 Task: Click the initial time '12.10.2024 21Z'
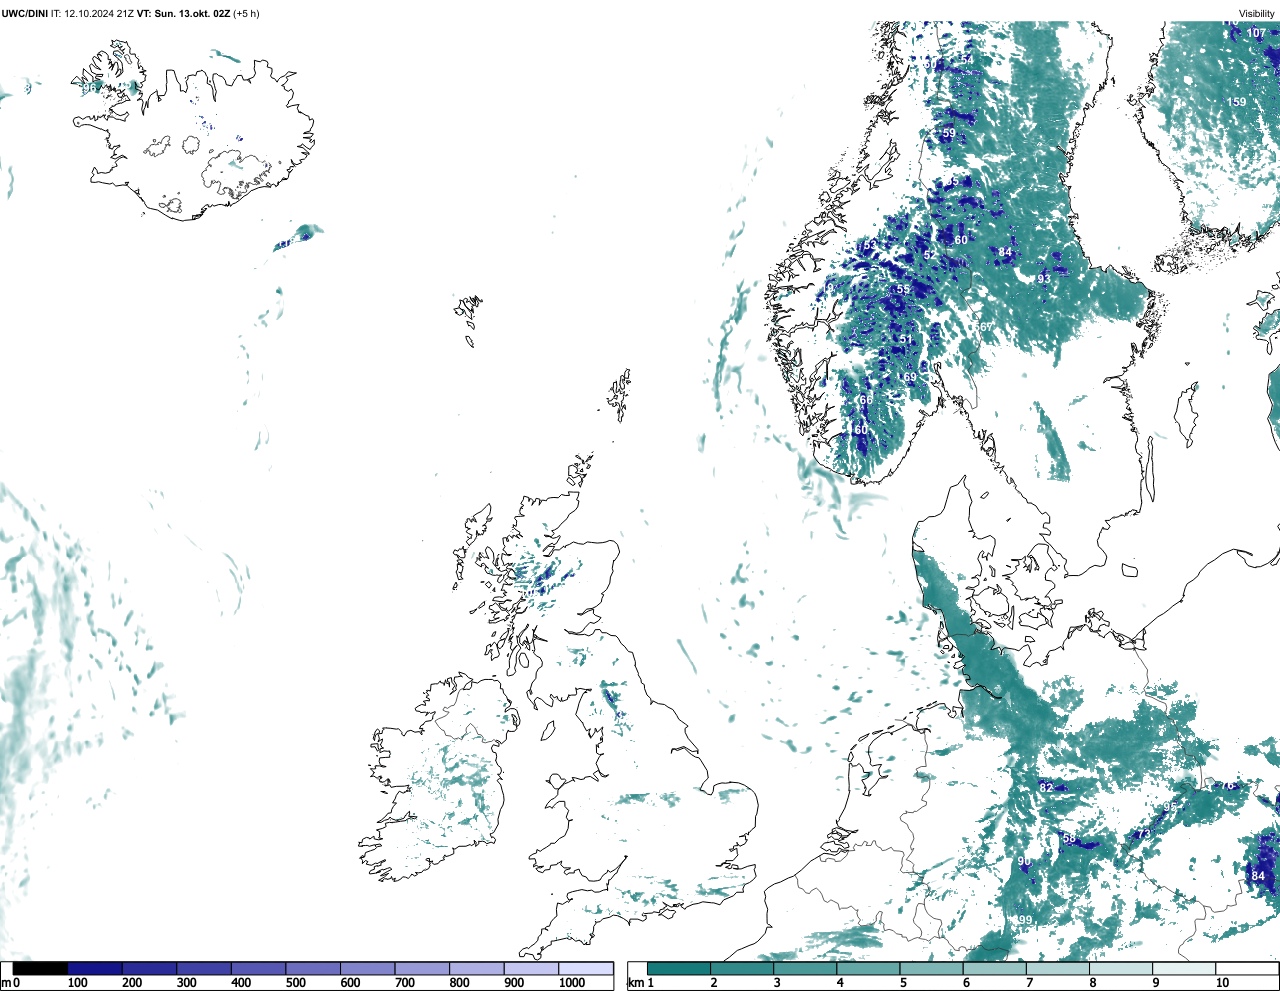click(99, 14)
